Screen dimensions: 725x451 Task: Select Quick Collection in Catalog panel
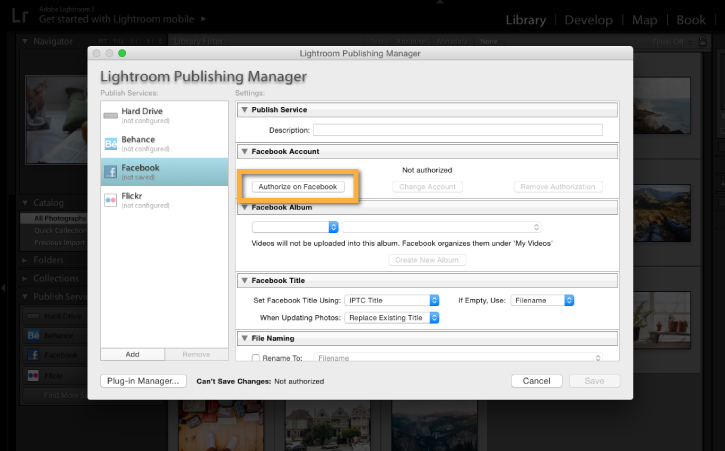pos(60,230)
